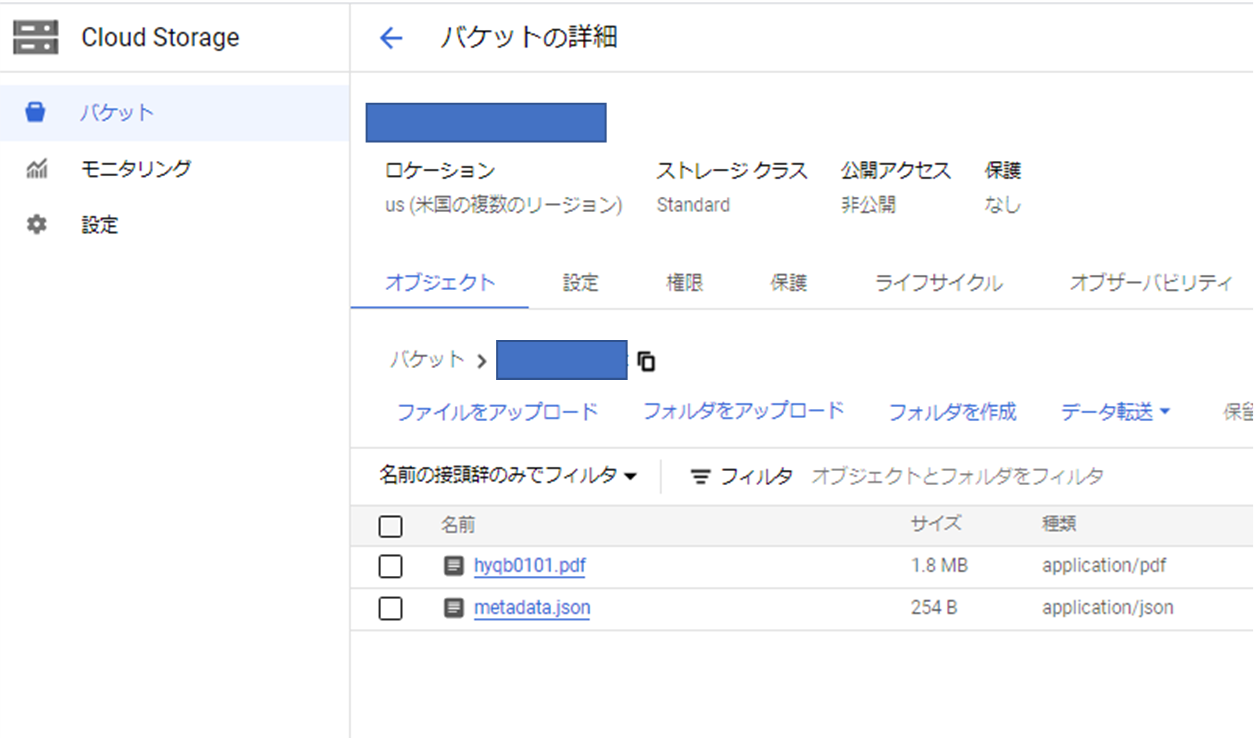
Task: Click the Standard storage class value
Action: 693,205
